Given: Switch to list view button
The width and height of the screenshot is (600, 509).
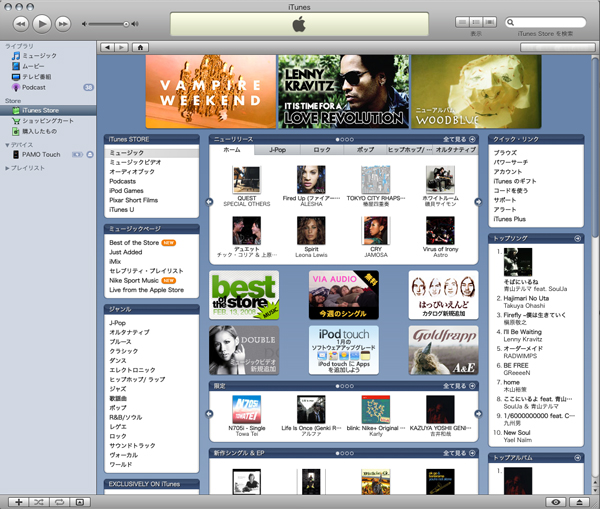Looking at the screenshot, I should point(462,22).
